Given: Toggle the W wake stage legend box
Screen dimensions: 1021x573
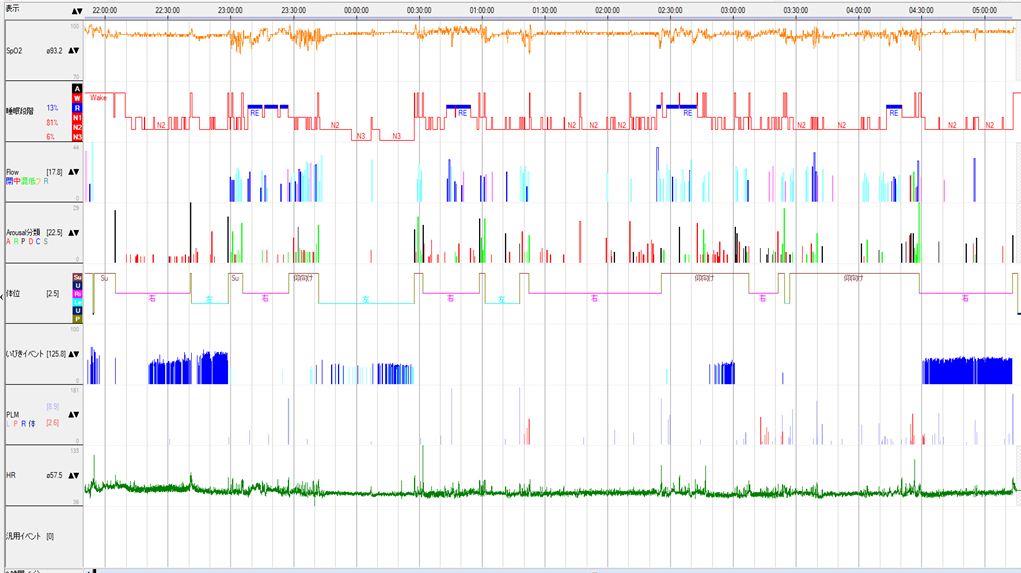Looking at the screenshot, I should point(78,98).
